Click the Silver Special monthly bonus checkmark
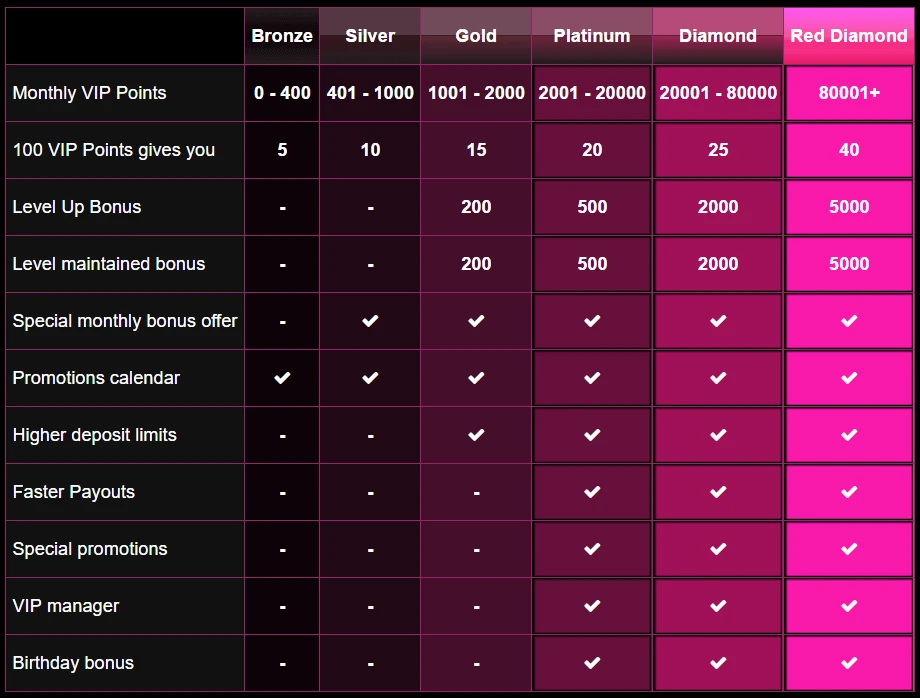This screenshot has height=698, width=920. [x=370, y=321]
